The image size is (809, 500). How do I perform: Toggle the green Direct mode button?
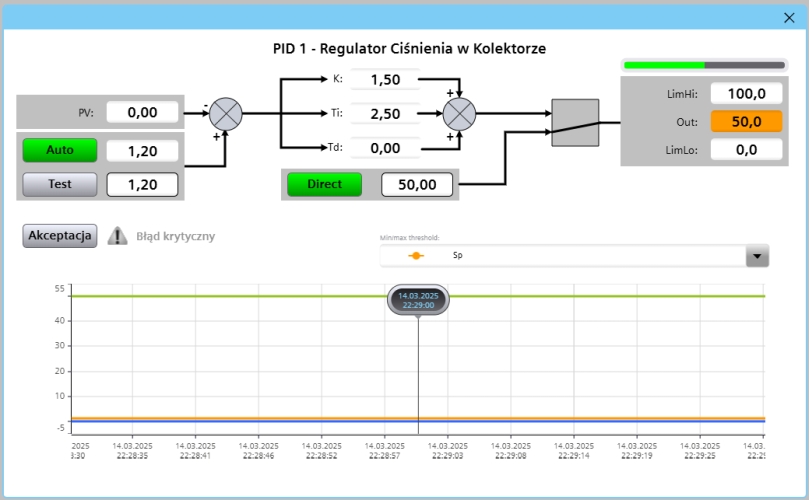[x=324, y=185]
